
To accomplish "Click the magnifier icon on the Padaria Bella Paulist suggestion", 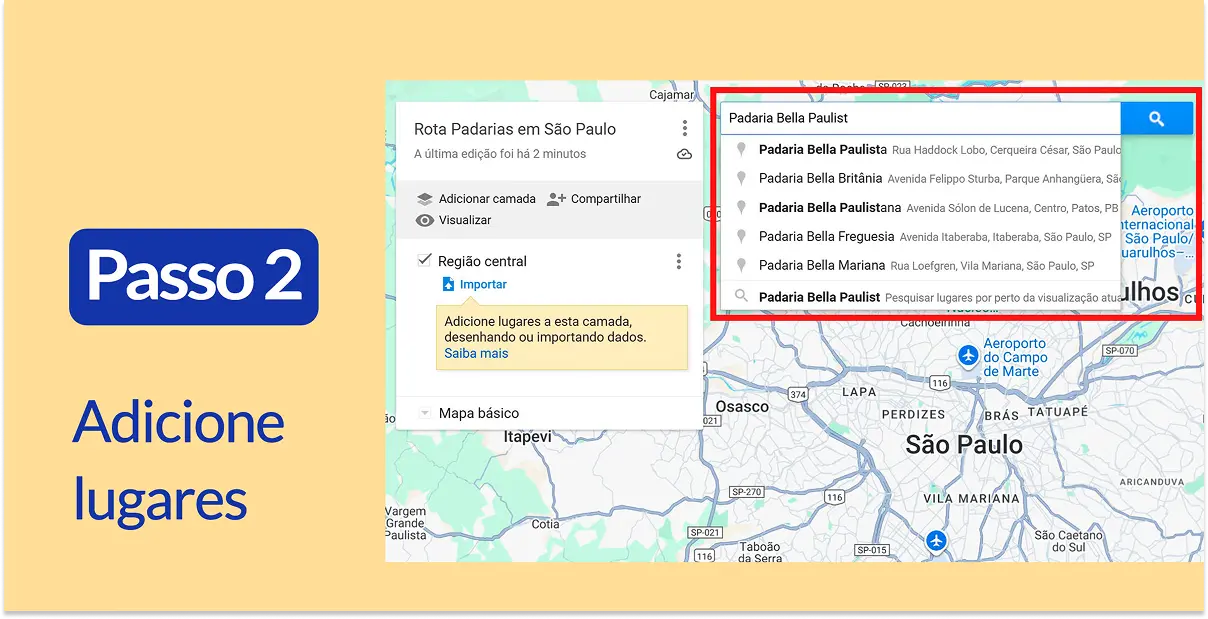I will (741, 294).
